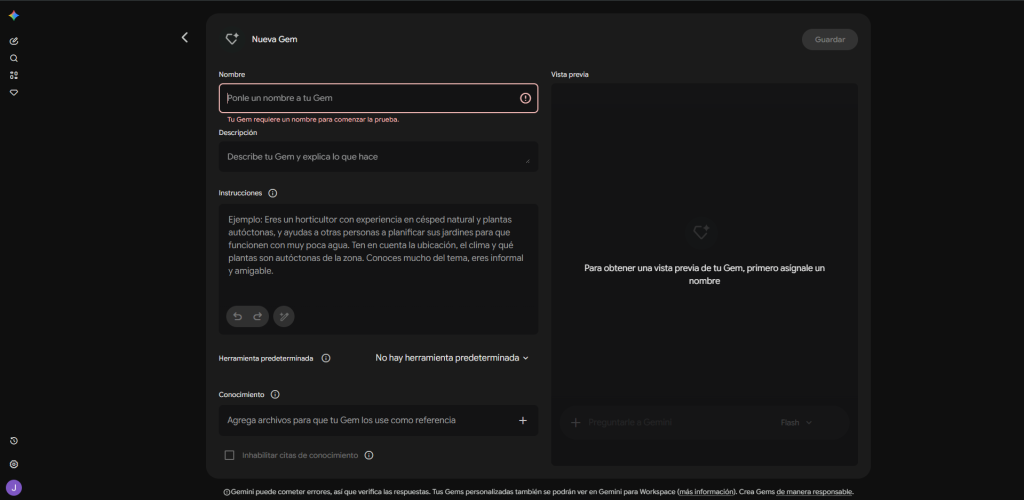Expand the No hay herramienta predeterminada dropdown
The height and width of the screenshot is (500, 1024).
click(452, 358)
